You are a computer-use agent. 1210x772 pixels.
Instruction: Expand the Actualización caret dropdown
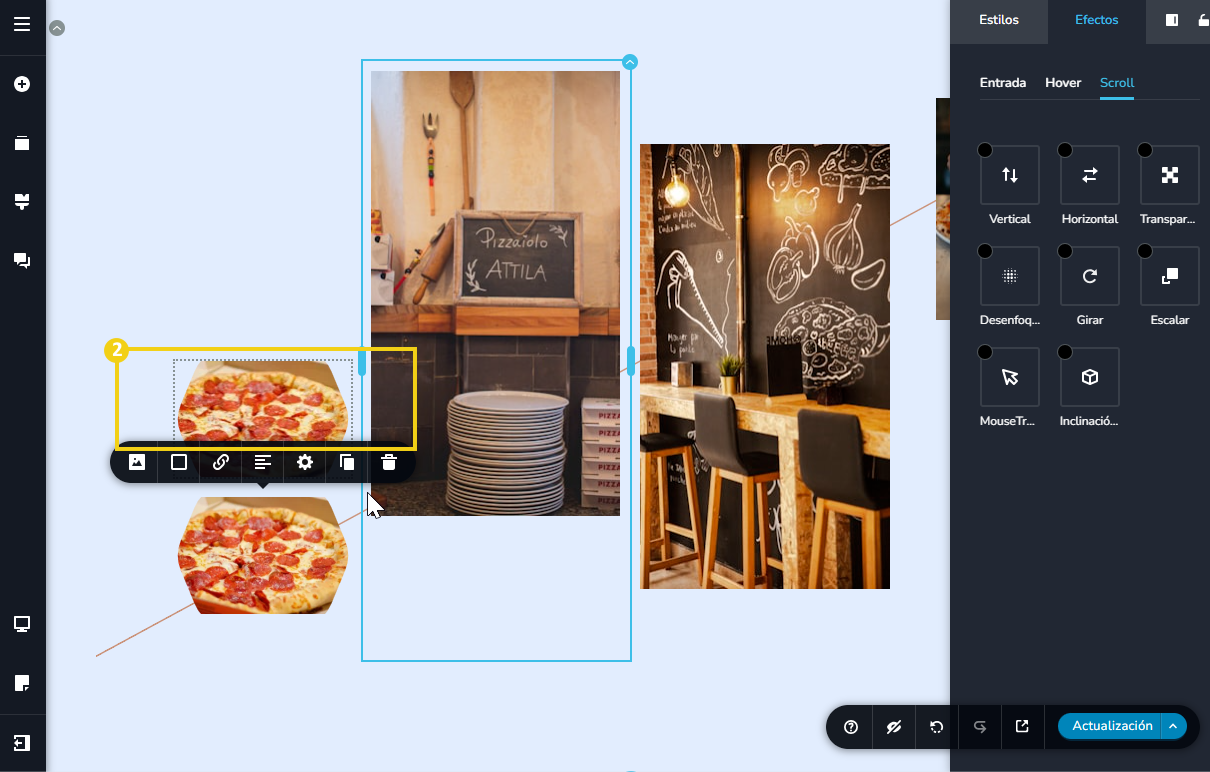click(1174, 726)
